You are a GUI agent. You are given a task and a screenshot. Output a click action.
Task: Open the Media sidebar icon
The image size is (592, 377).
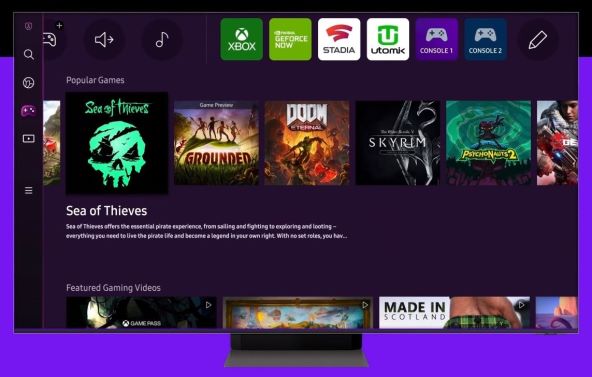point(29,138)
